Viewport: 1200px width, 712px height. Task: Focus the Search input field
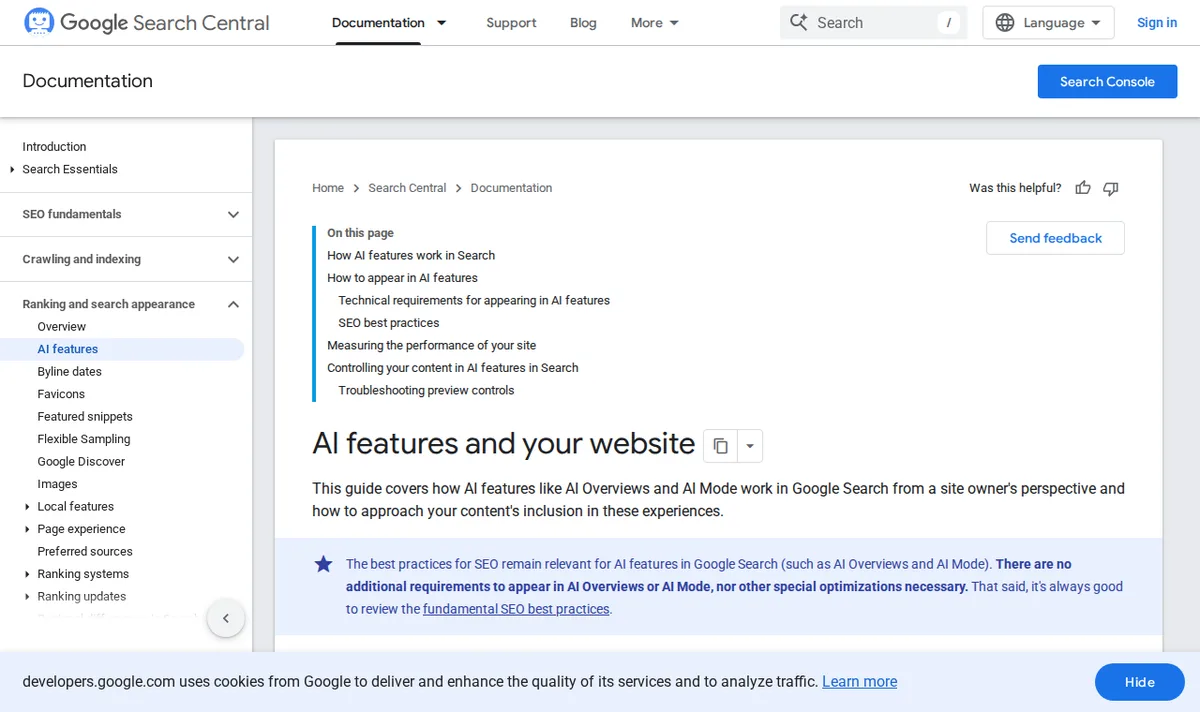(x=873, y=22)
